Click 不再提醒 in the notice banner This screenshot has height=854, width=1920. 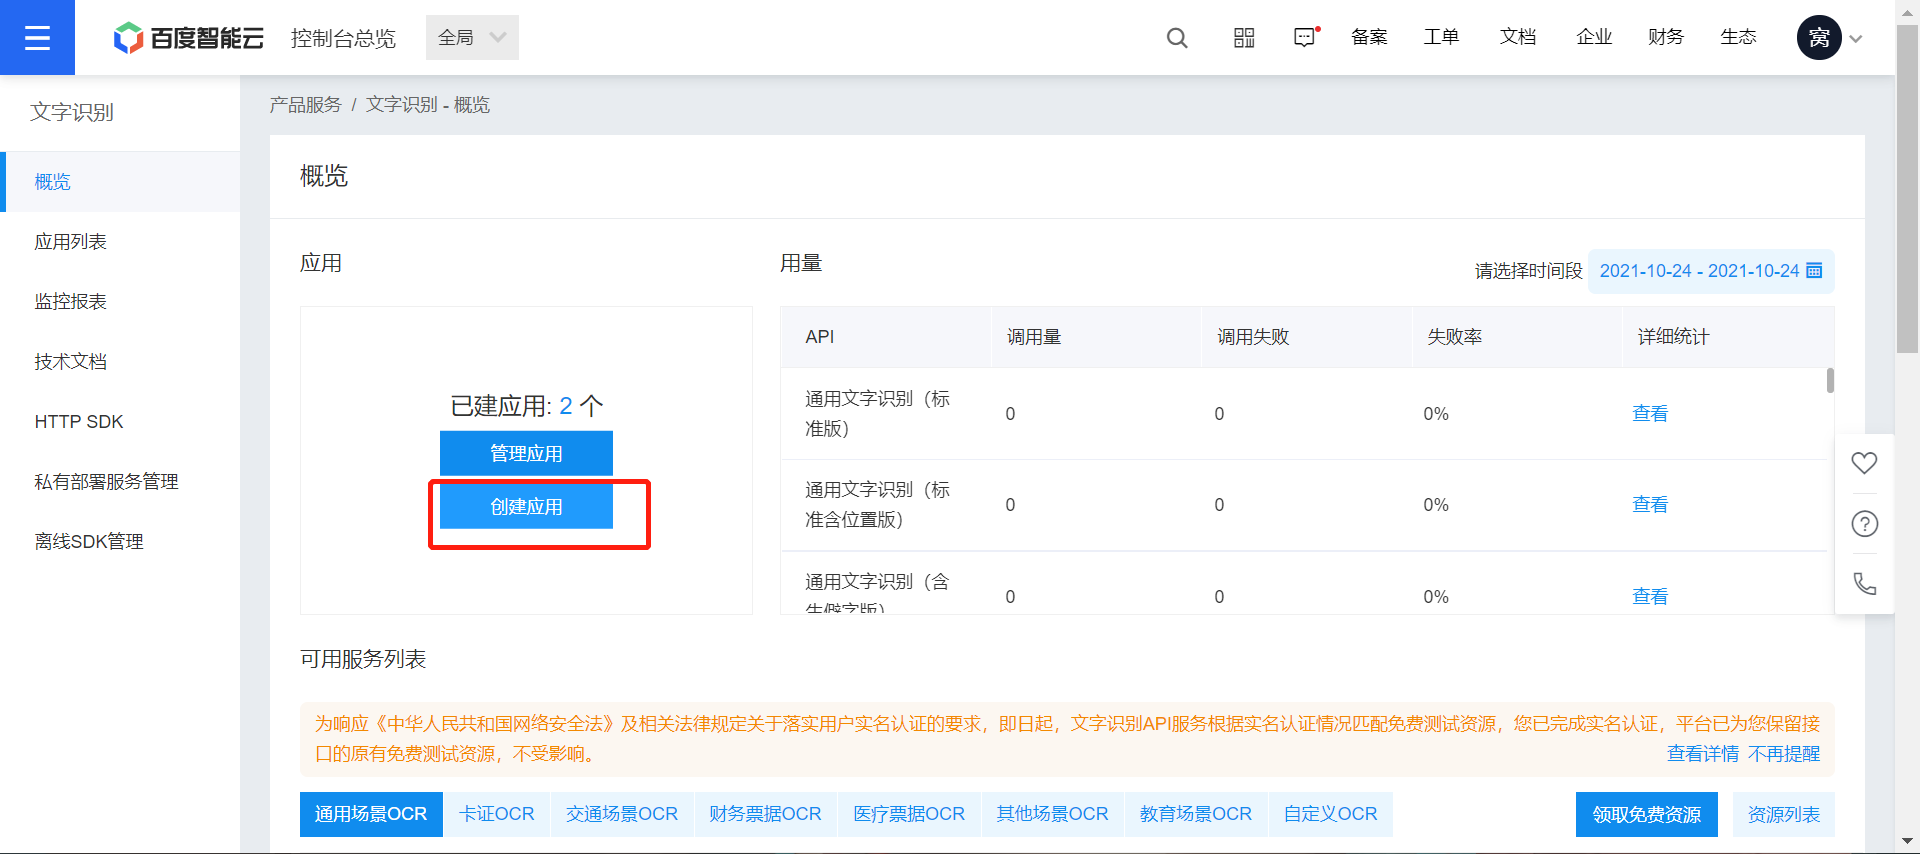coord(1784,754)
